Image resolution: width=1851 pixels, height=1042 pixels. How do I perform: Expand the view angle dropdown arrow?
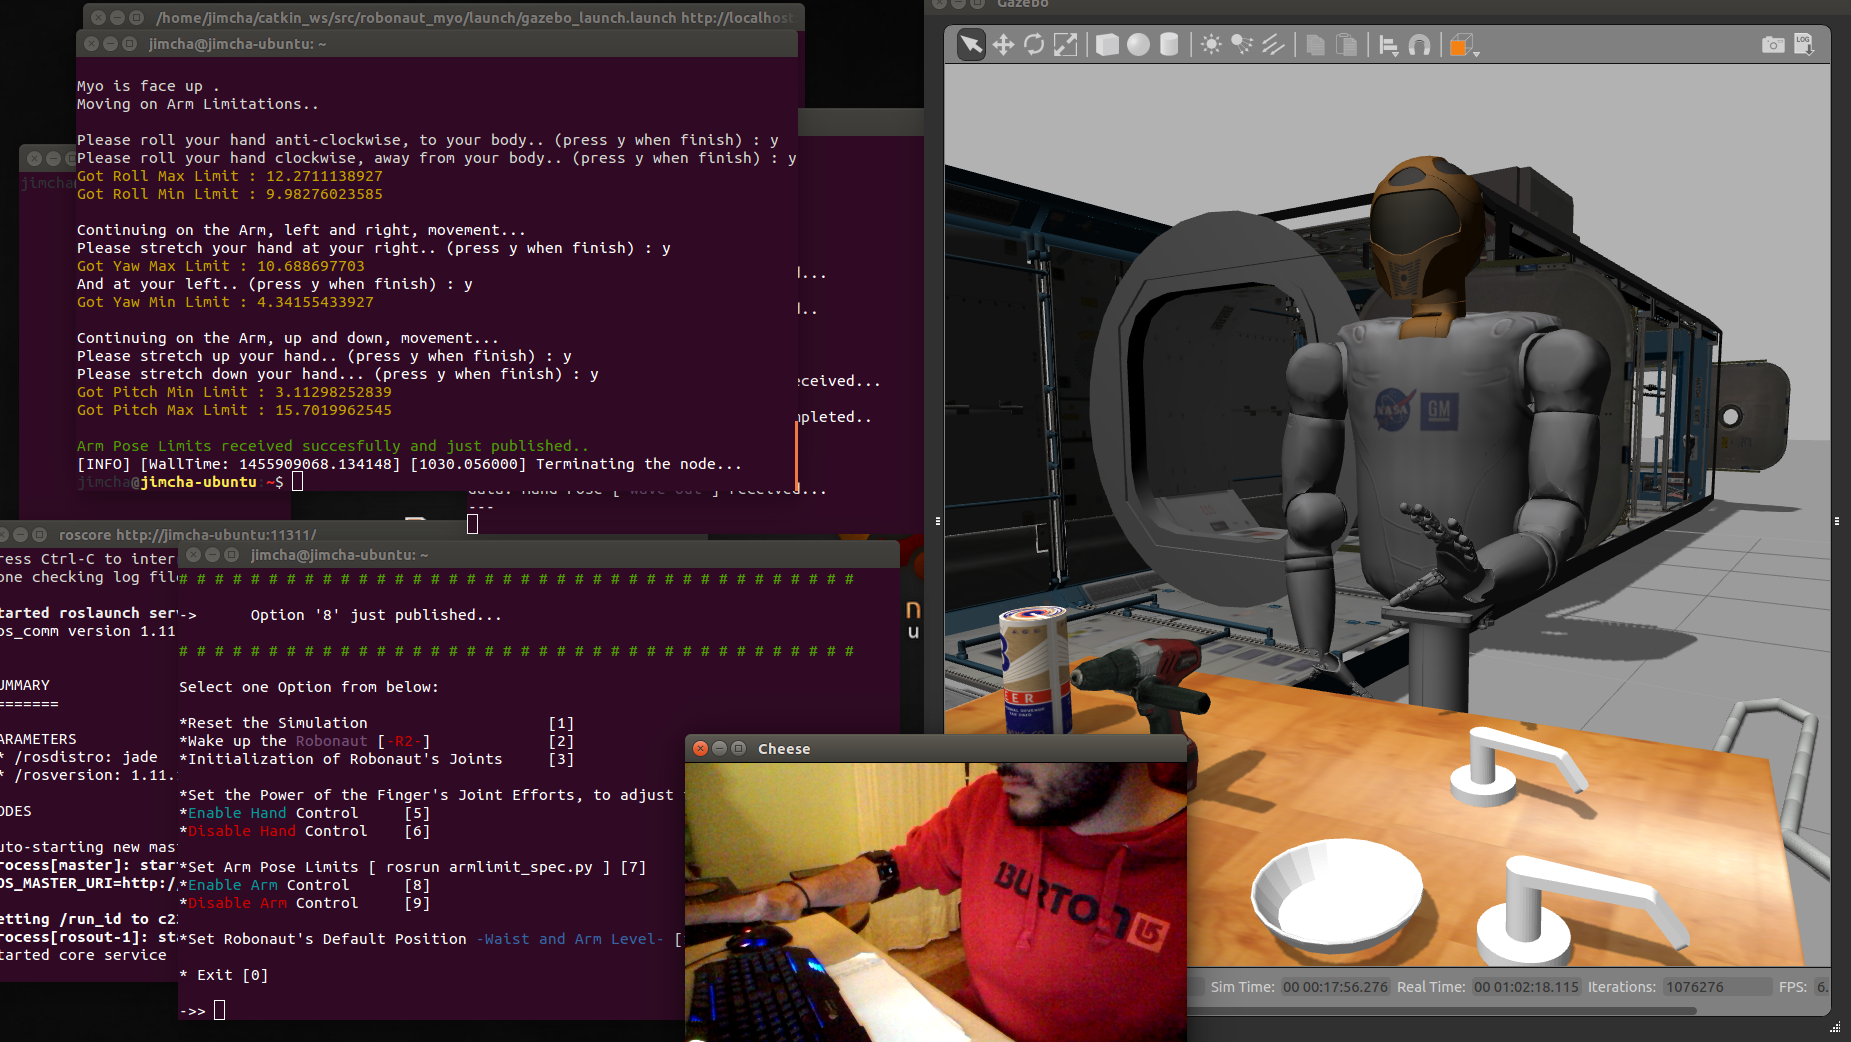point(1476,52)
